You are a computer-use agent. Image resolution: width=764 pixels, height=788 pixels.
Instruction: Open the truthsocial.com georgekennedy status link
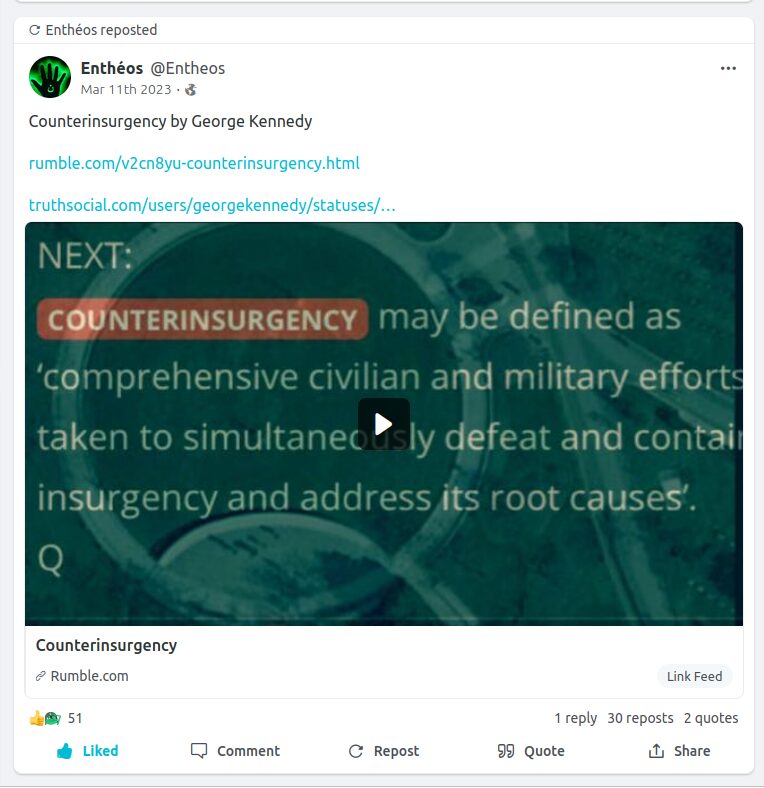[x=212, y=205]
